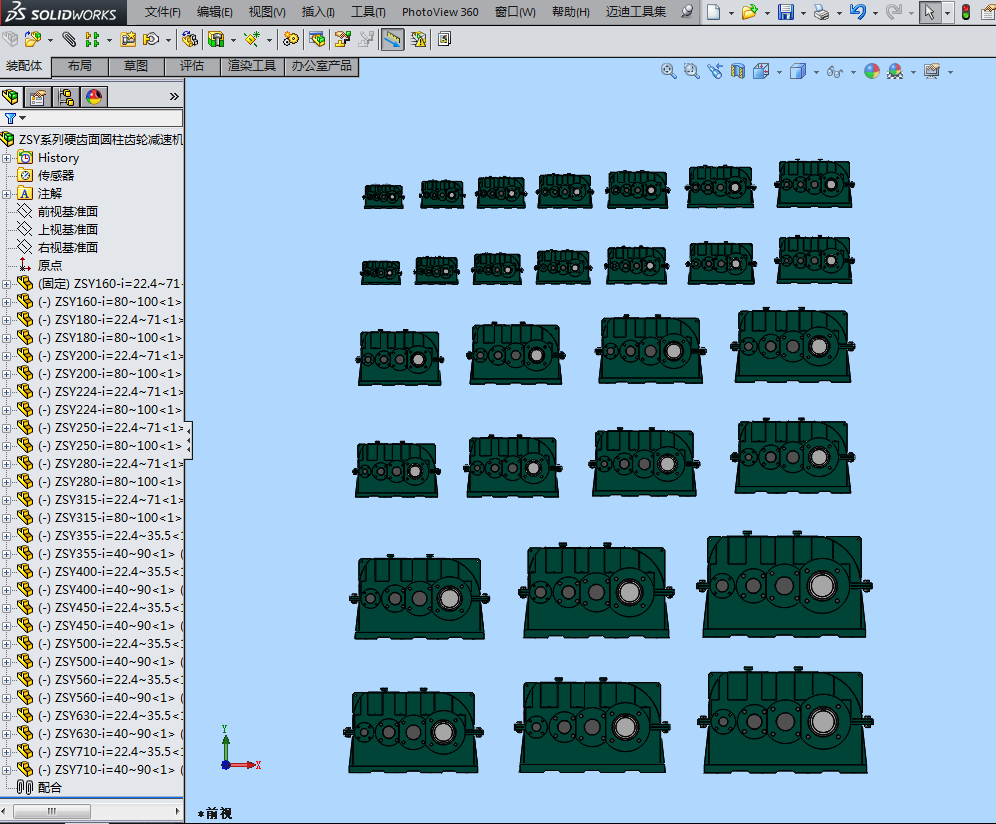Image resolution: width=996 pixels, height=824 pixels.
Task: Open the PropertyManager tab icon
Action: coord(37,97)
